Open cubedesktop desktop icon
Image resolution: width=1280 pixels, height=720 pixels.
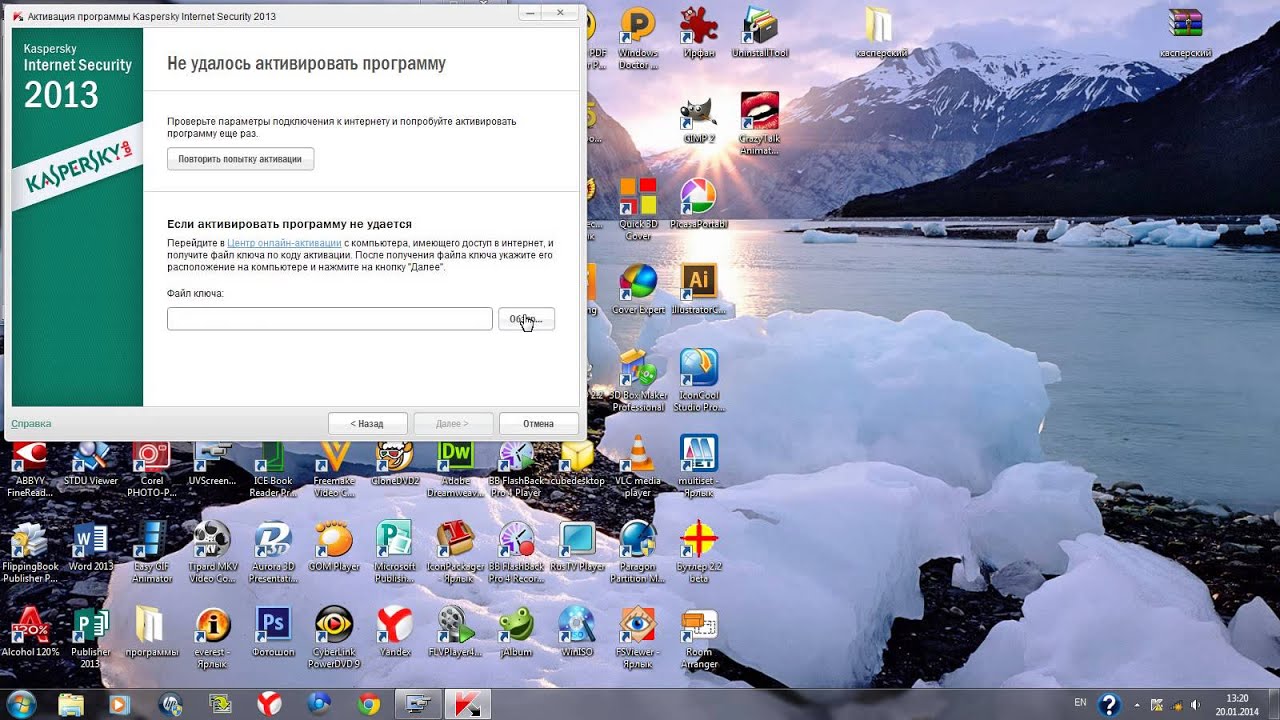pos(577,464)
